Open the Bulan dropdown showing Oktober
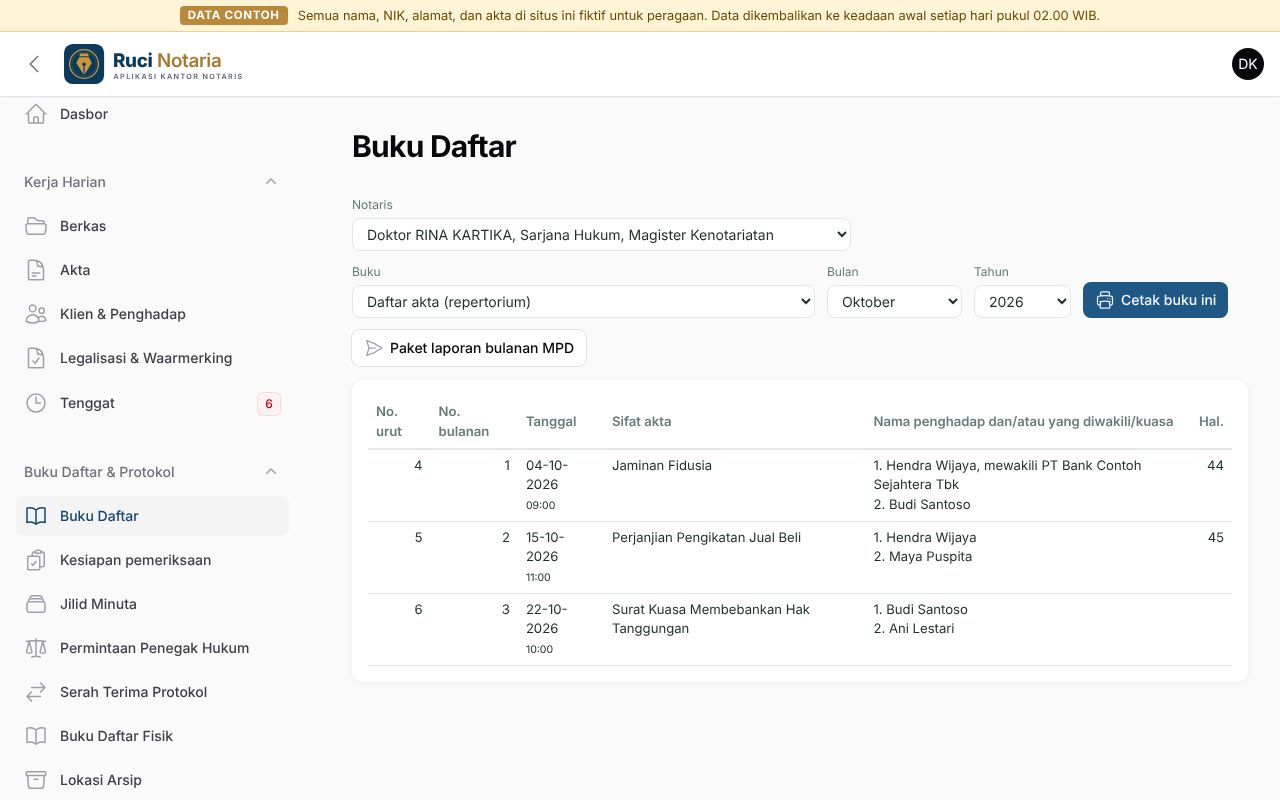 click(x=894, y=302)
